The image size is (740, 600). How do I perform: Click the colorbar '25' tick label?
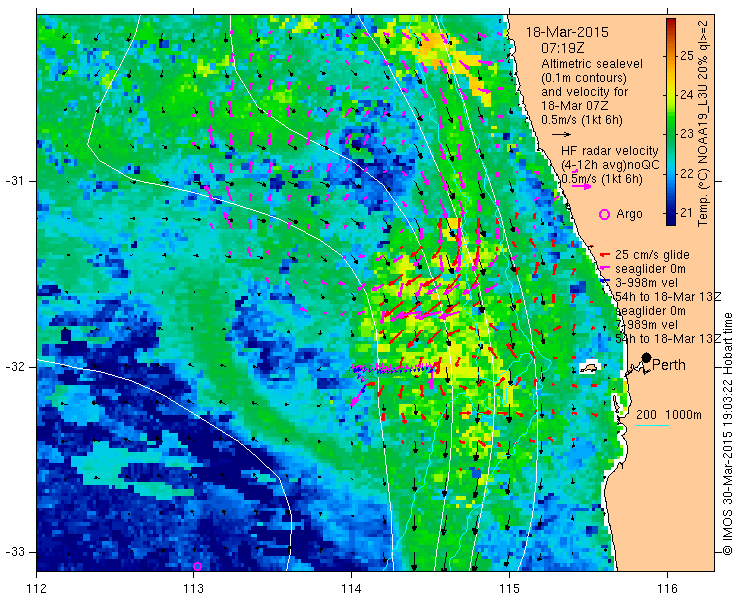[687, 56]
